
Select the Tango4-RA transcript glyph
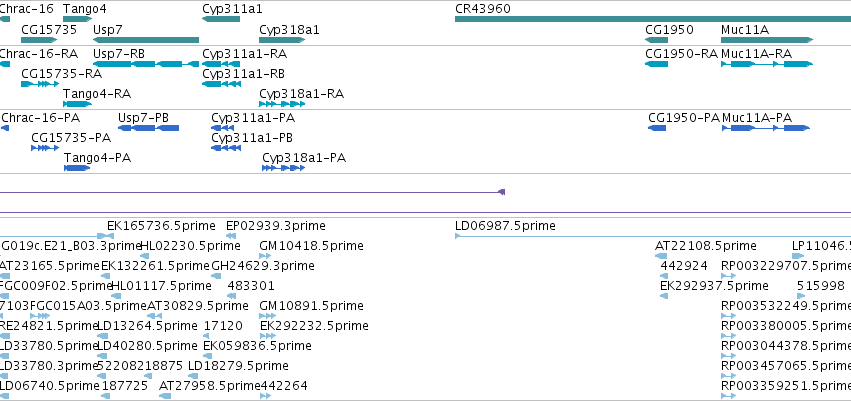78,104
